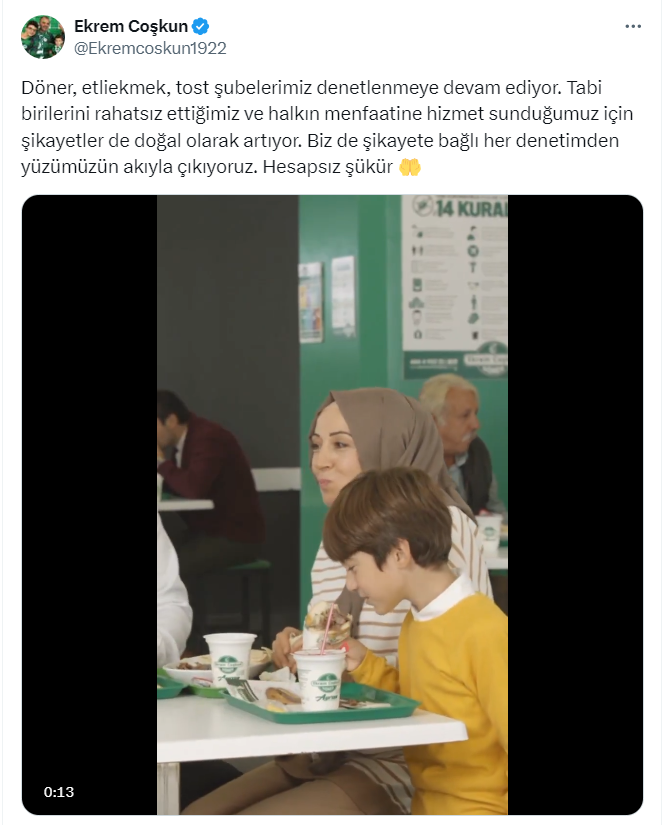Open Ekrem Coşkun's profile avatar

(43, 37)
